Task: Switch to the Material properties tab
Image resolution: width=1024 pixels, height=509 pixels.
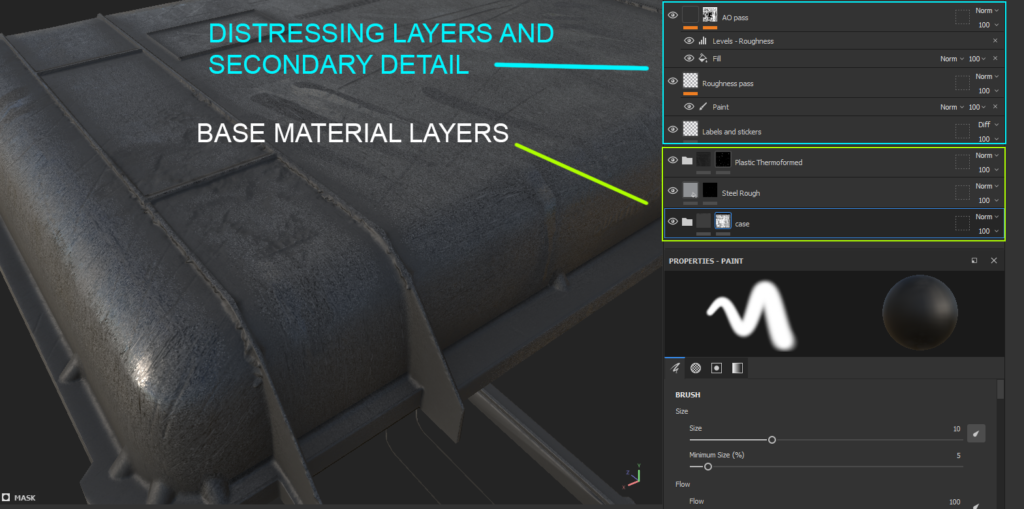Action: 737,368
